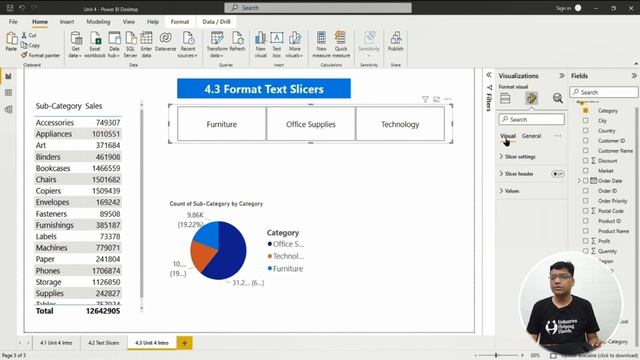Open More visuals menu
This screenshot has height=360, width=640.
[x=294, y=44]
